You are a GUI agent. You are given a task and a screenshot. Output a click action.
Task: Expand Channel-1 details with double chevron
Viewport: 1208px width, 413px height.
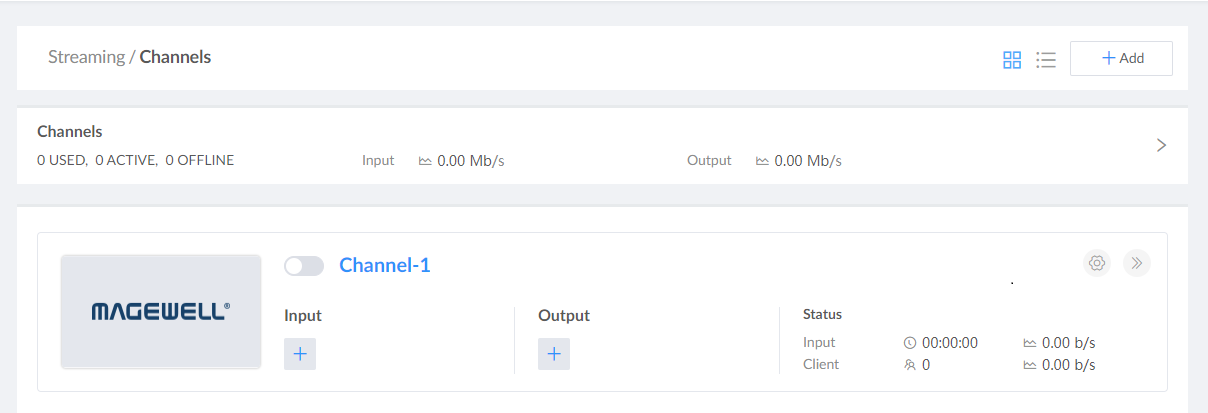(1136, 263)
